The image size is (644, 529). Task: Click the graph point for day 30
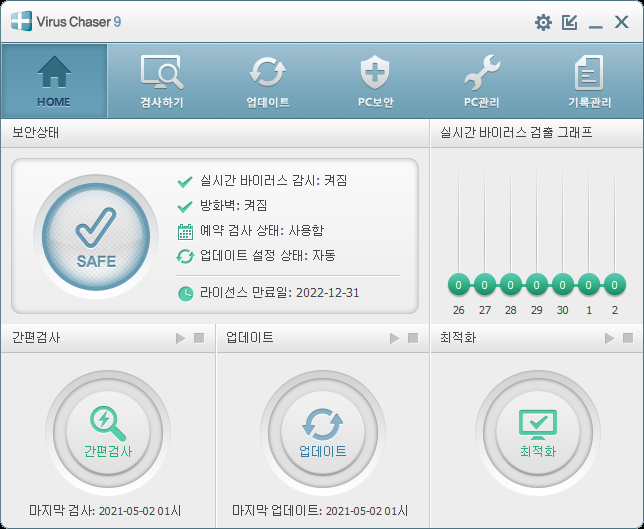pos(563,285)
